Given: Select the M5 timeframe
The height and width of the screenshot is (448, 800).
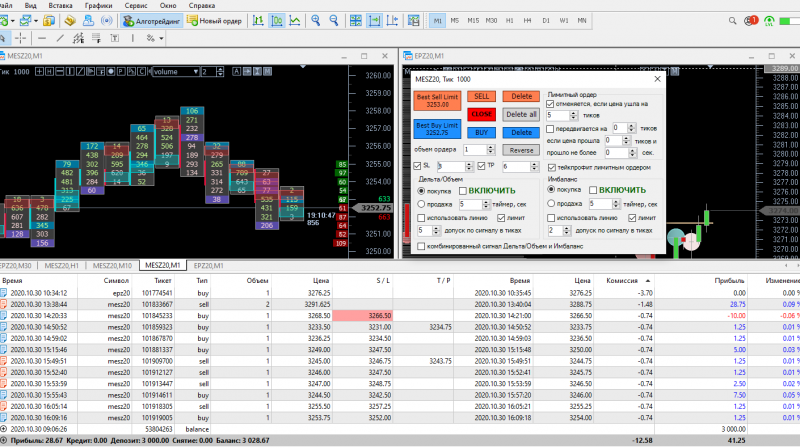Looking at the screenshot, I should [x=455, y=21].
